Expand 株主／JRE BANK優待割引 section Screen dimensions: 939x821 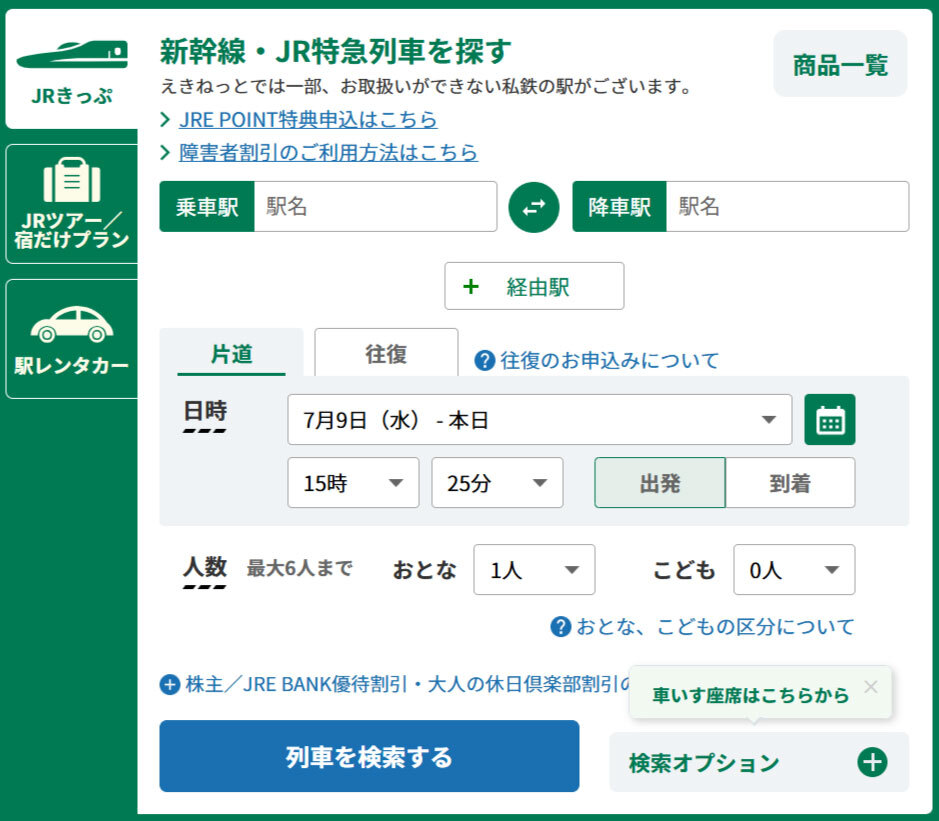[170, 685]
